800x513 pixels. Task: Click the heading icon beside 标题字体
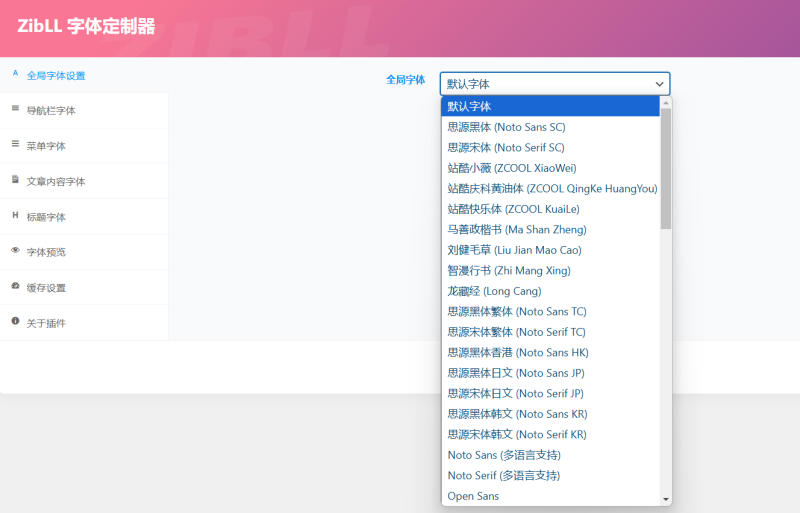15,216
